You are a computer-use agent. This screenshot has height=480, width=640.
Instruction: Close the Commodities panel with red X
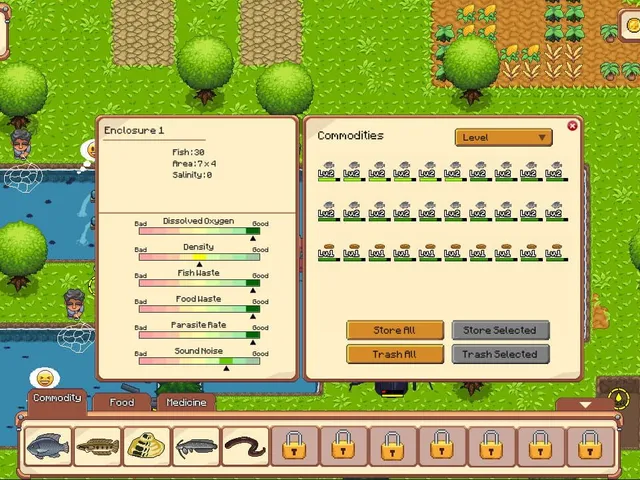pyautogui.click(x=572, y=126)
